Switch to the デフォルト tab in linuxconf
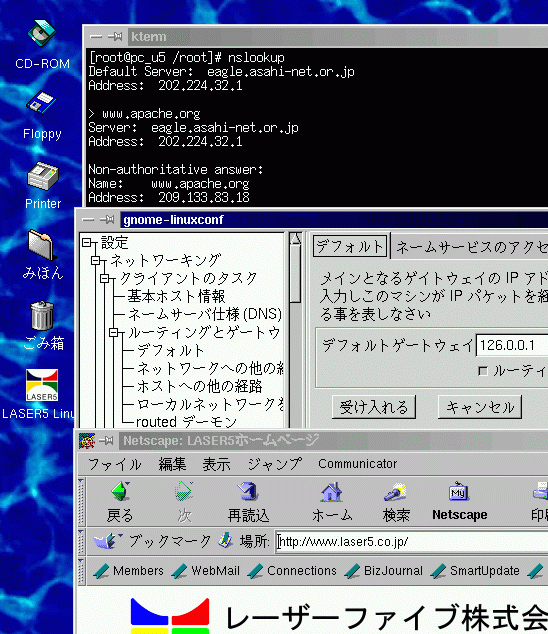 [x=350, y=246]
